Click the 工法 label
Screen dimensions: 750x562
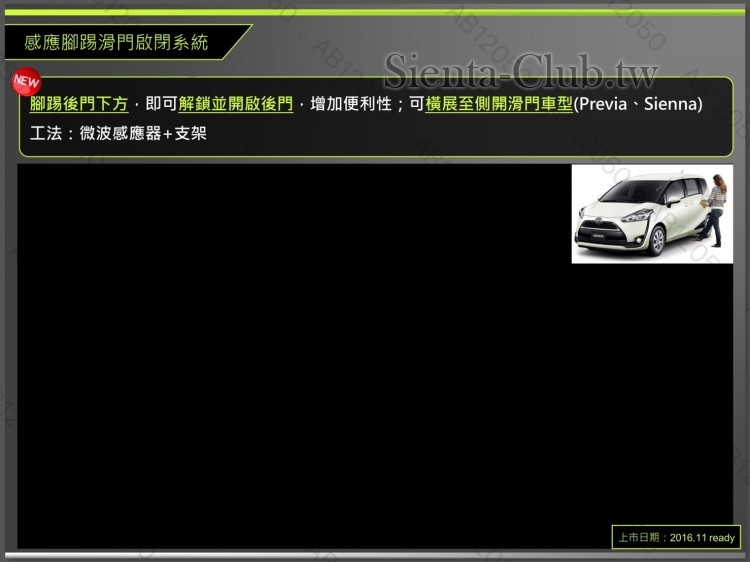45,132
